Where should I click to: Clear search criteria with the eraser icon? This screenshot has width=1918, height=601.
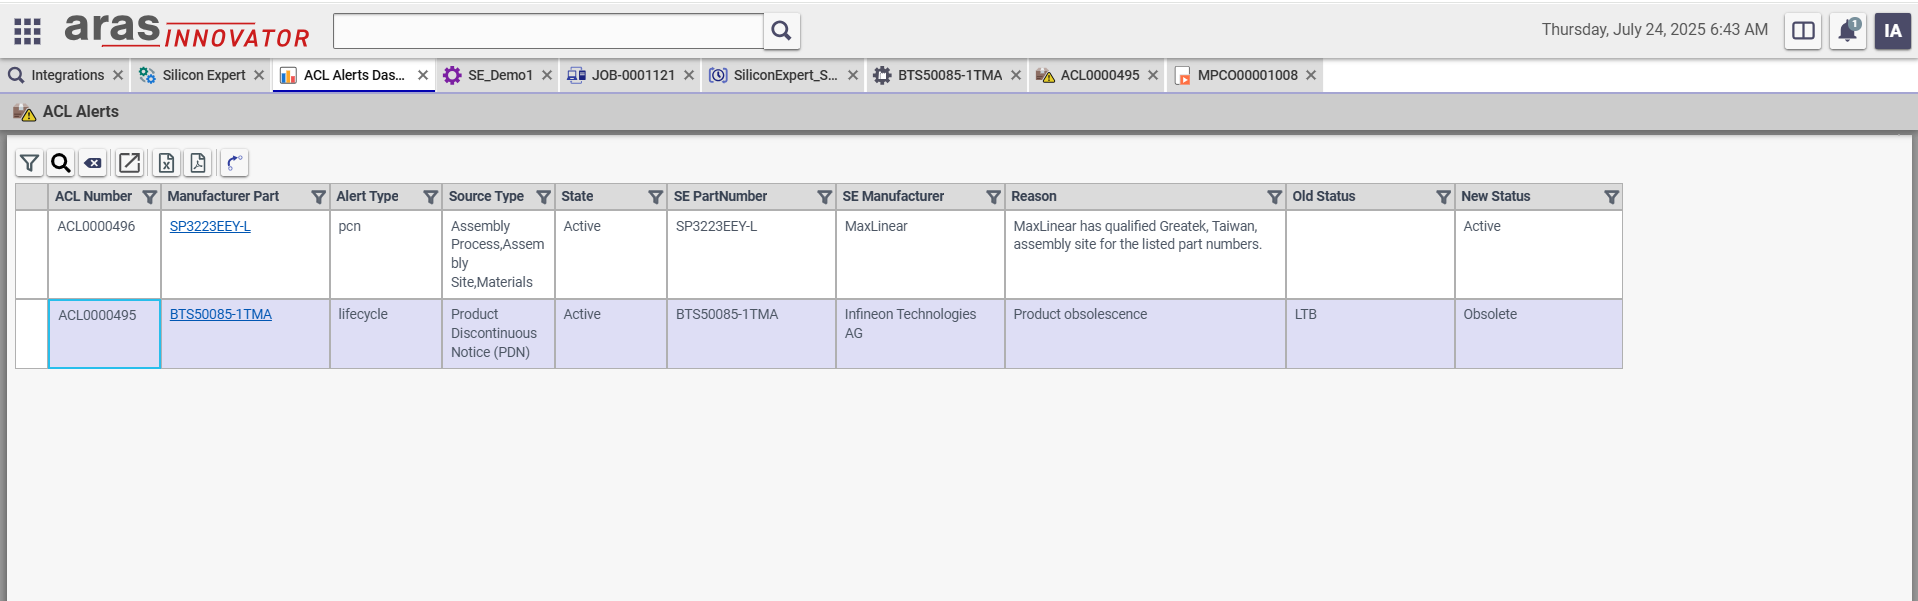point(93,163)
